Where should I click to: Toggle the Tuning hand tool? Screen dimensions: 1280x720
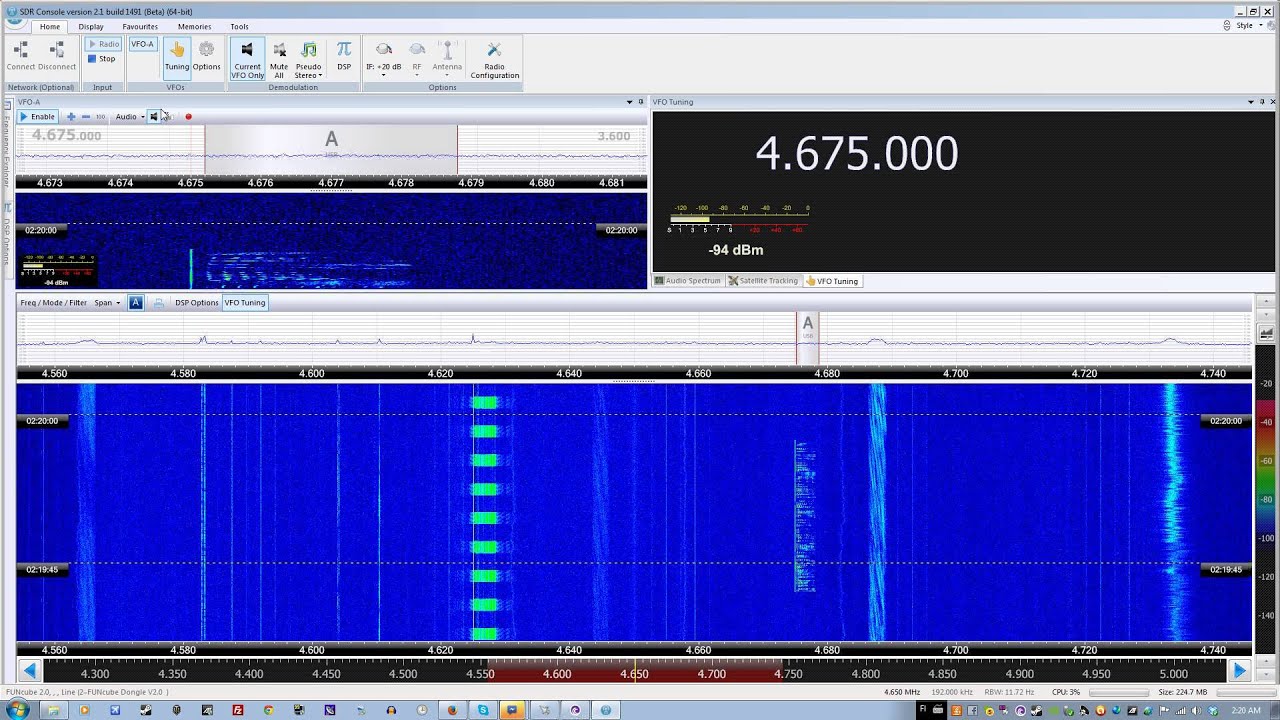(x=177, y=56)
